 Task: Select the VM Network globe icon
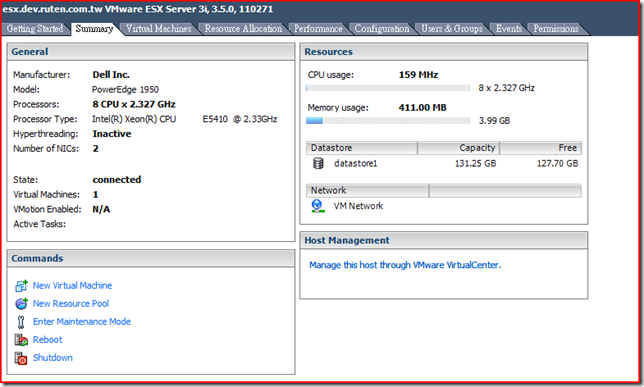[317, 206]
